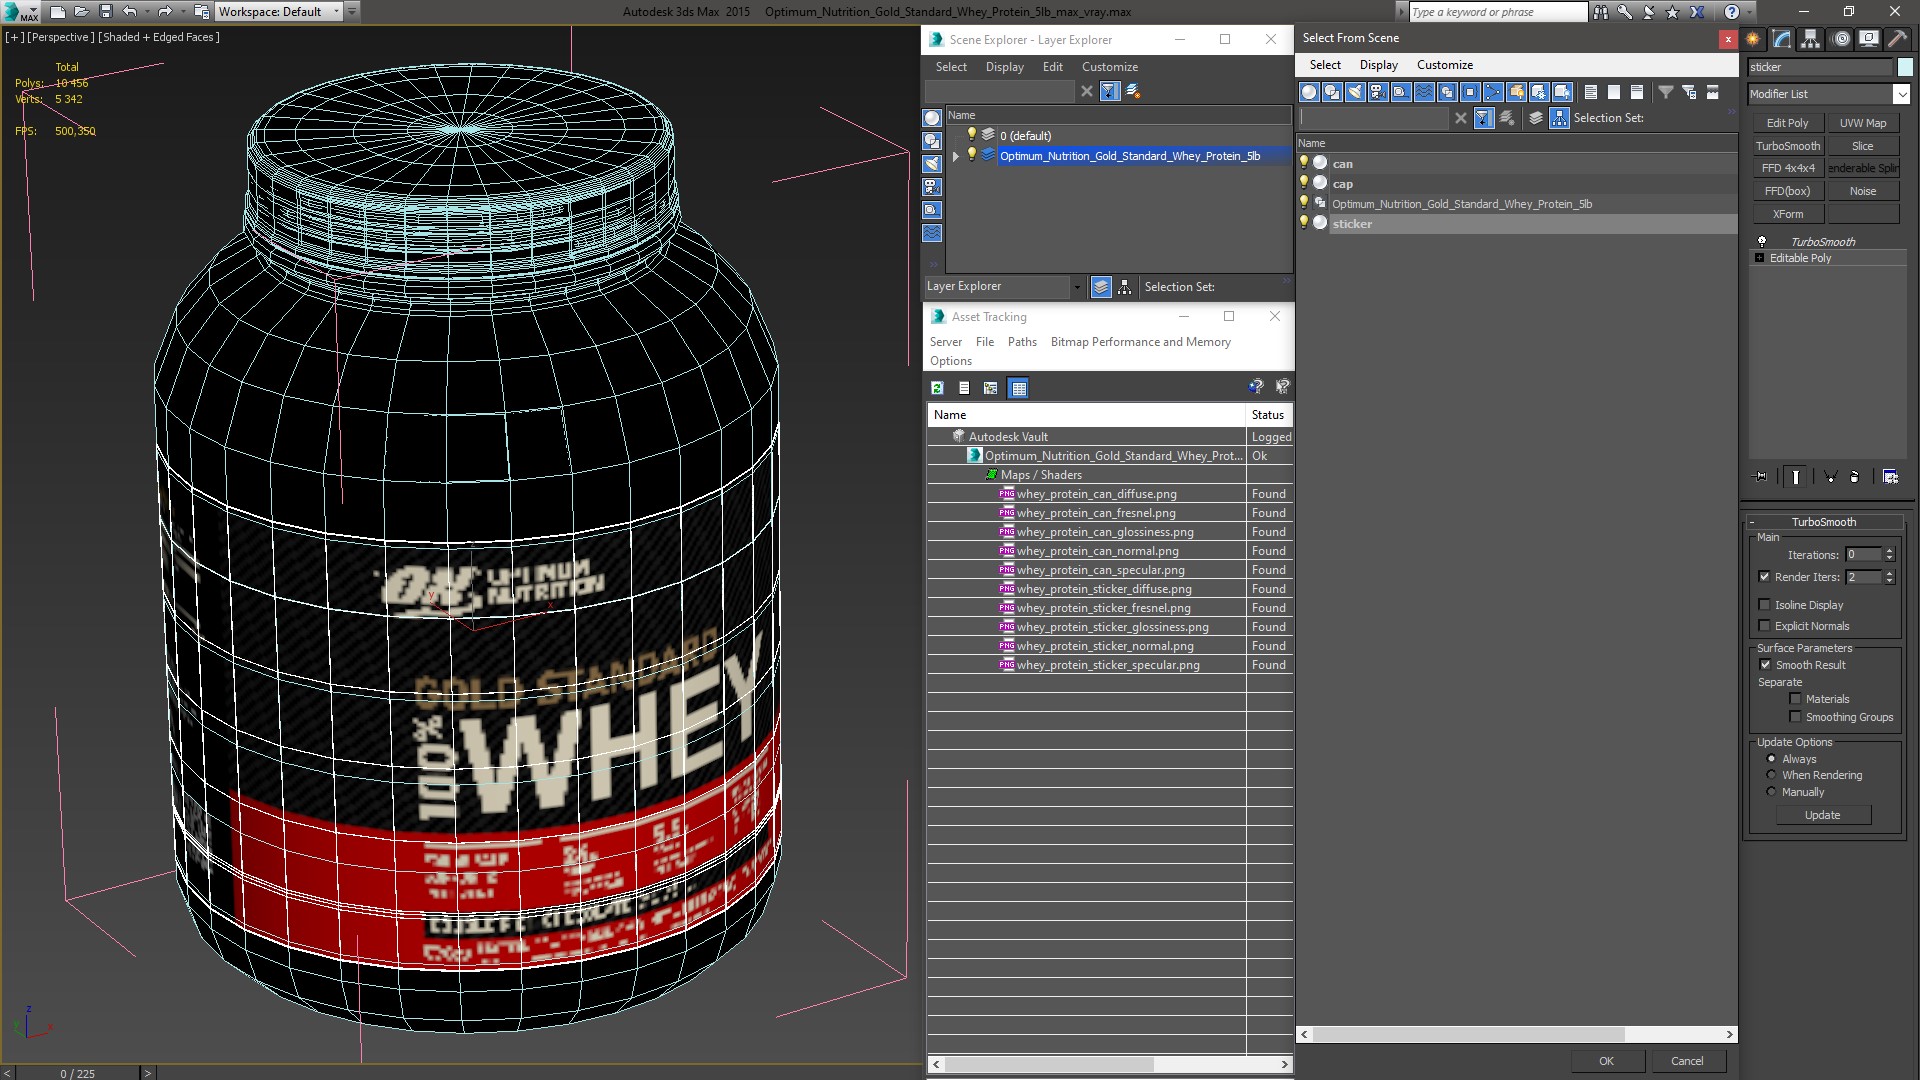The height and width of the screenshot is (1080, 1920).
Task: Click Make Unique icon below modifier stack
Action: click(x=1830, y=477)
